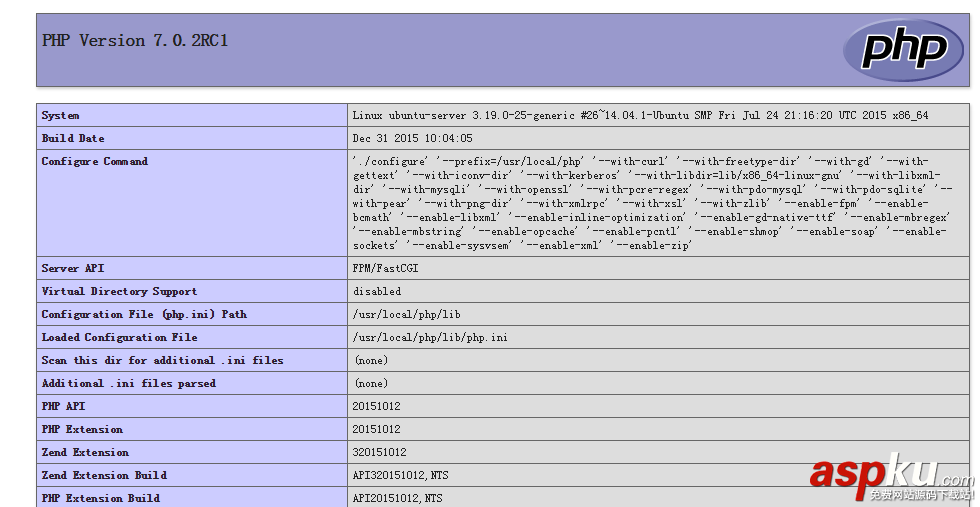
Task: Select the System row label
Action: click(61, 116)
